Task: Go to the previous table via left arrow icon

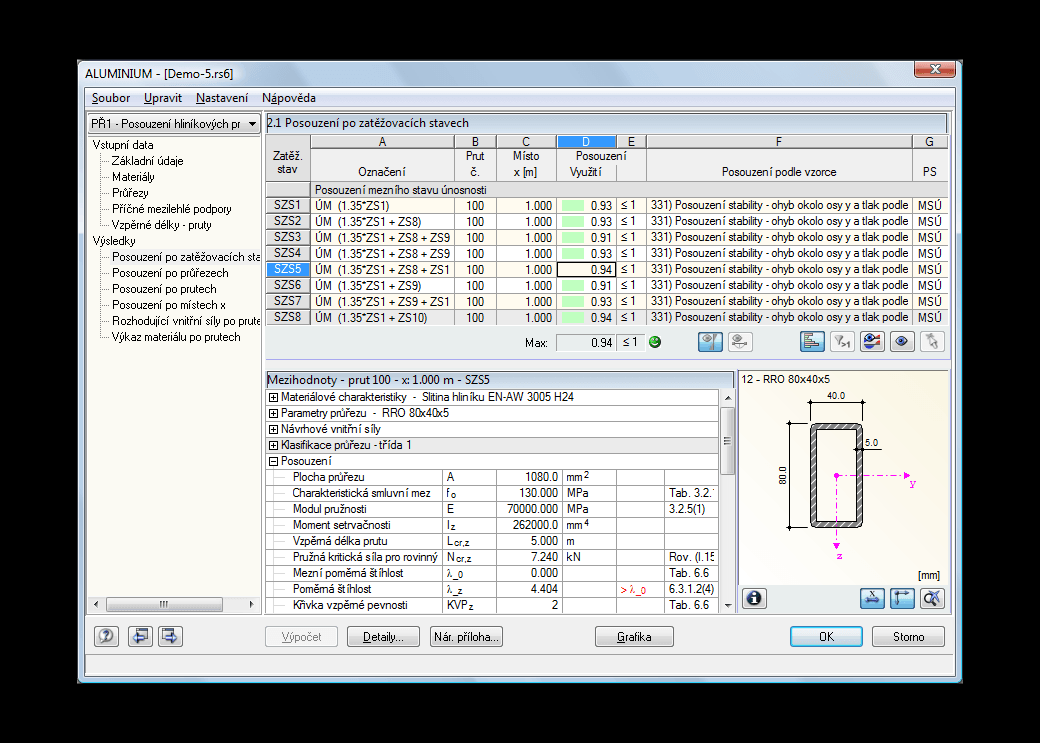Action: point(140,636)
